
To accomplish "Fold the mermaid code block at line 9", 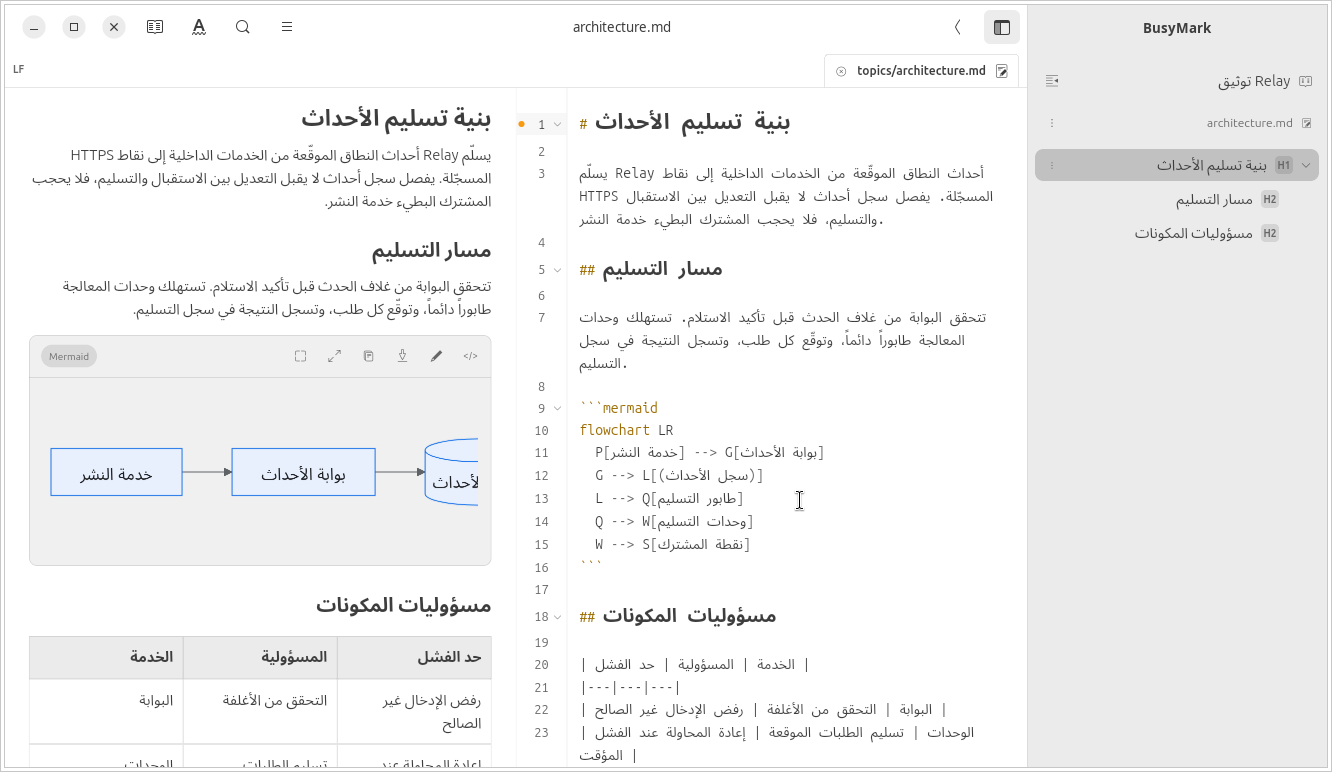I will point(557,408).
